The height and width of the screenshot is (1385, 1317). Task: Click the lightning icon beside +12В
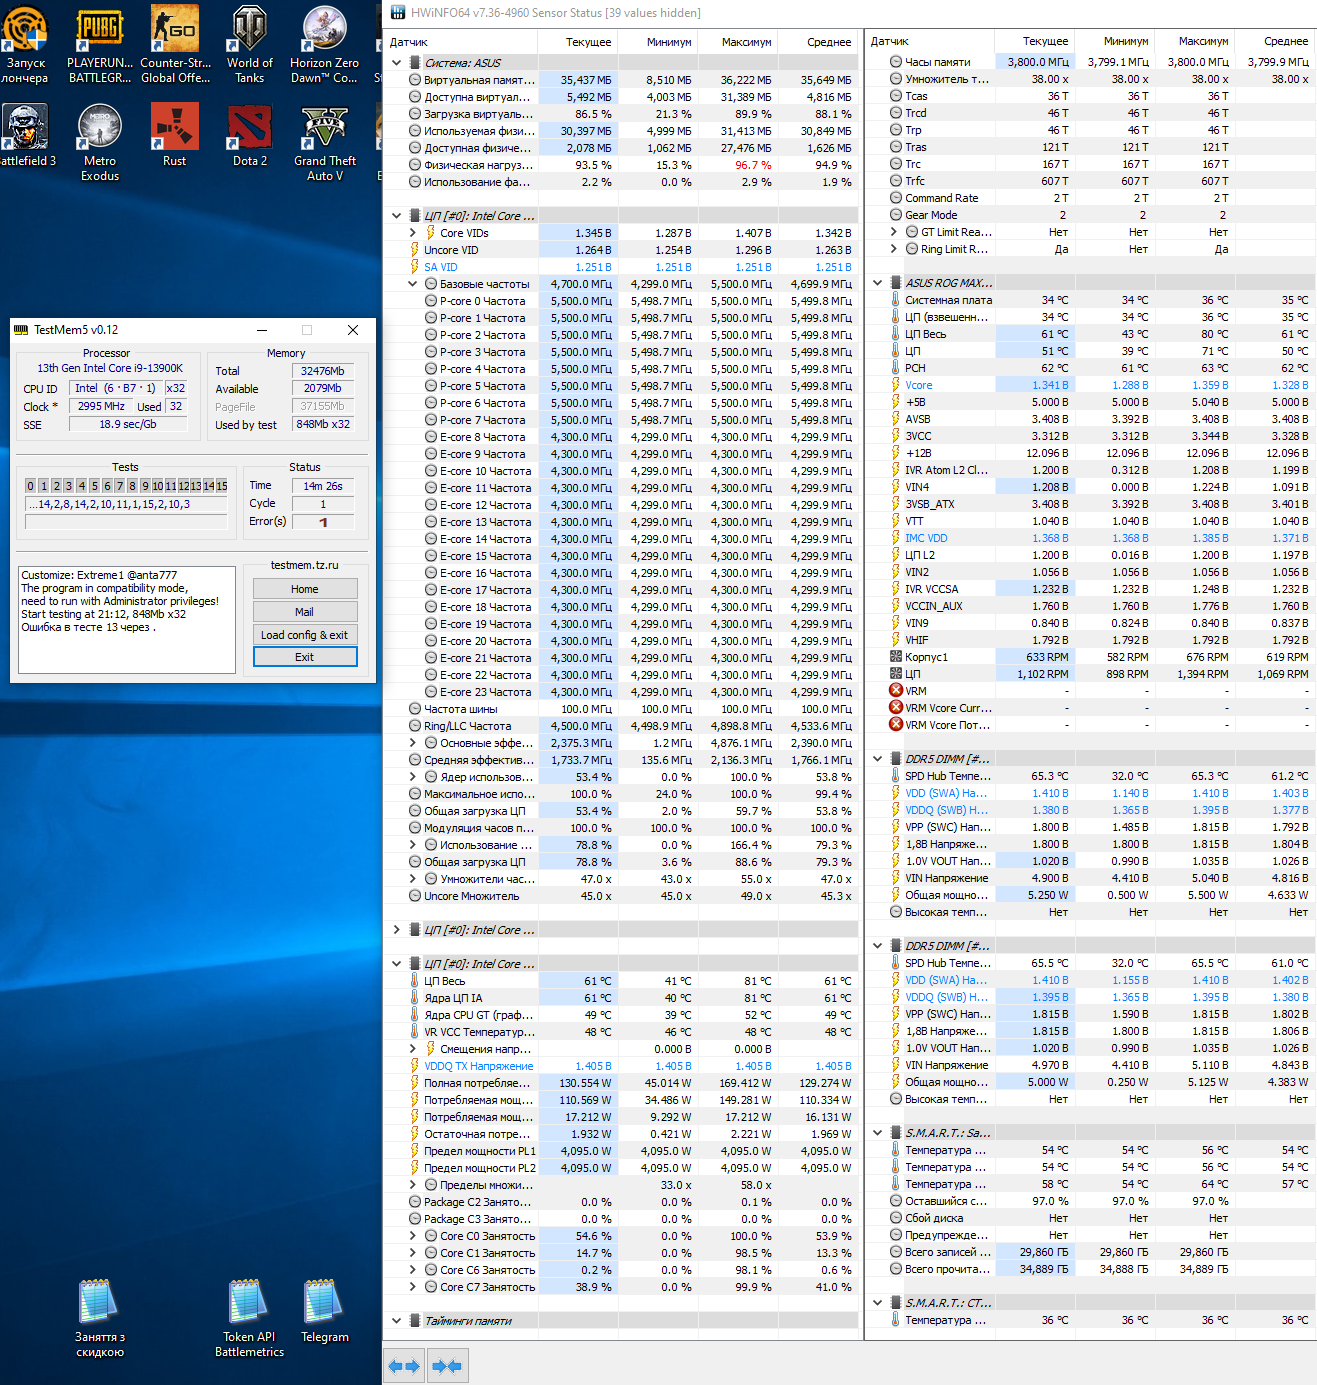pos(896,453)
